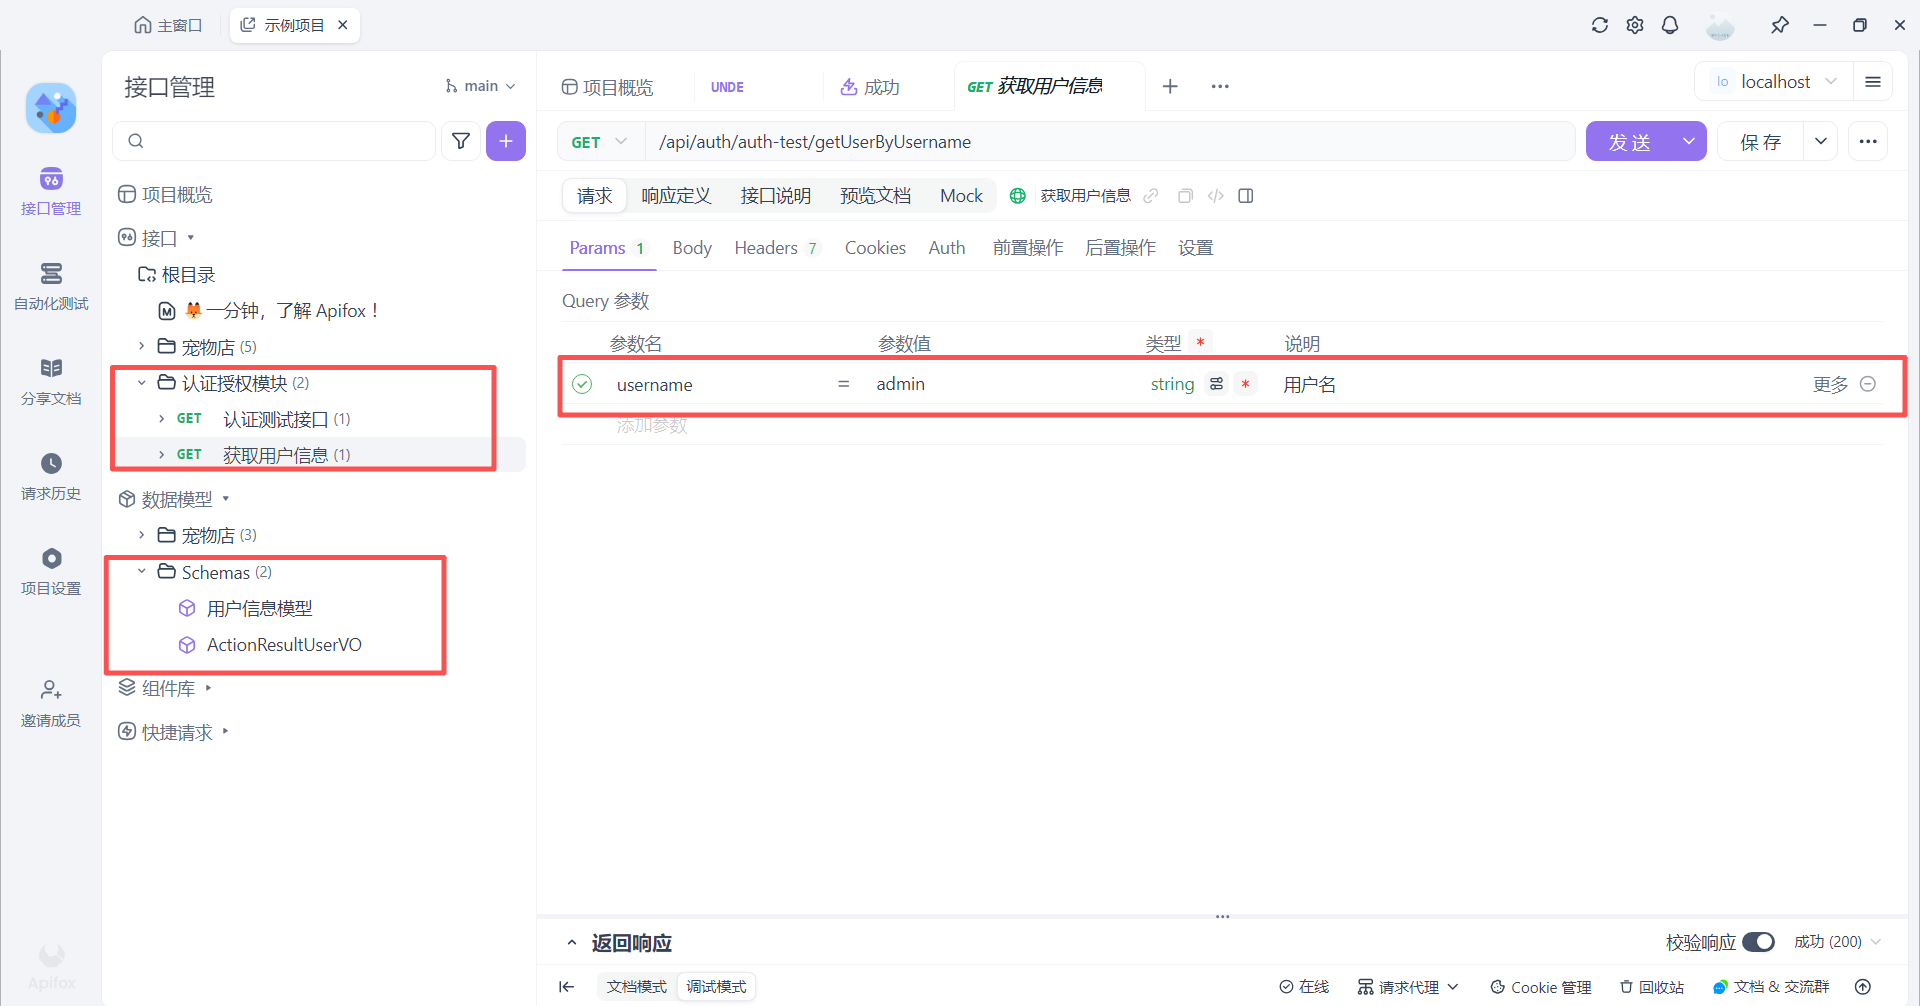Uncheck the username query parameter
Screen dimensions: 1920x1006
(582, 384)
